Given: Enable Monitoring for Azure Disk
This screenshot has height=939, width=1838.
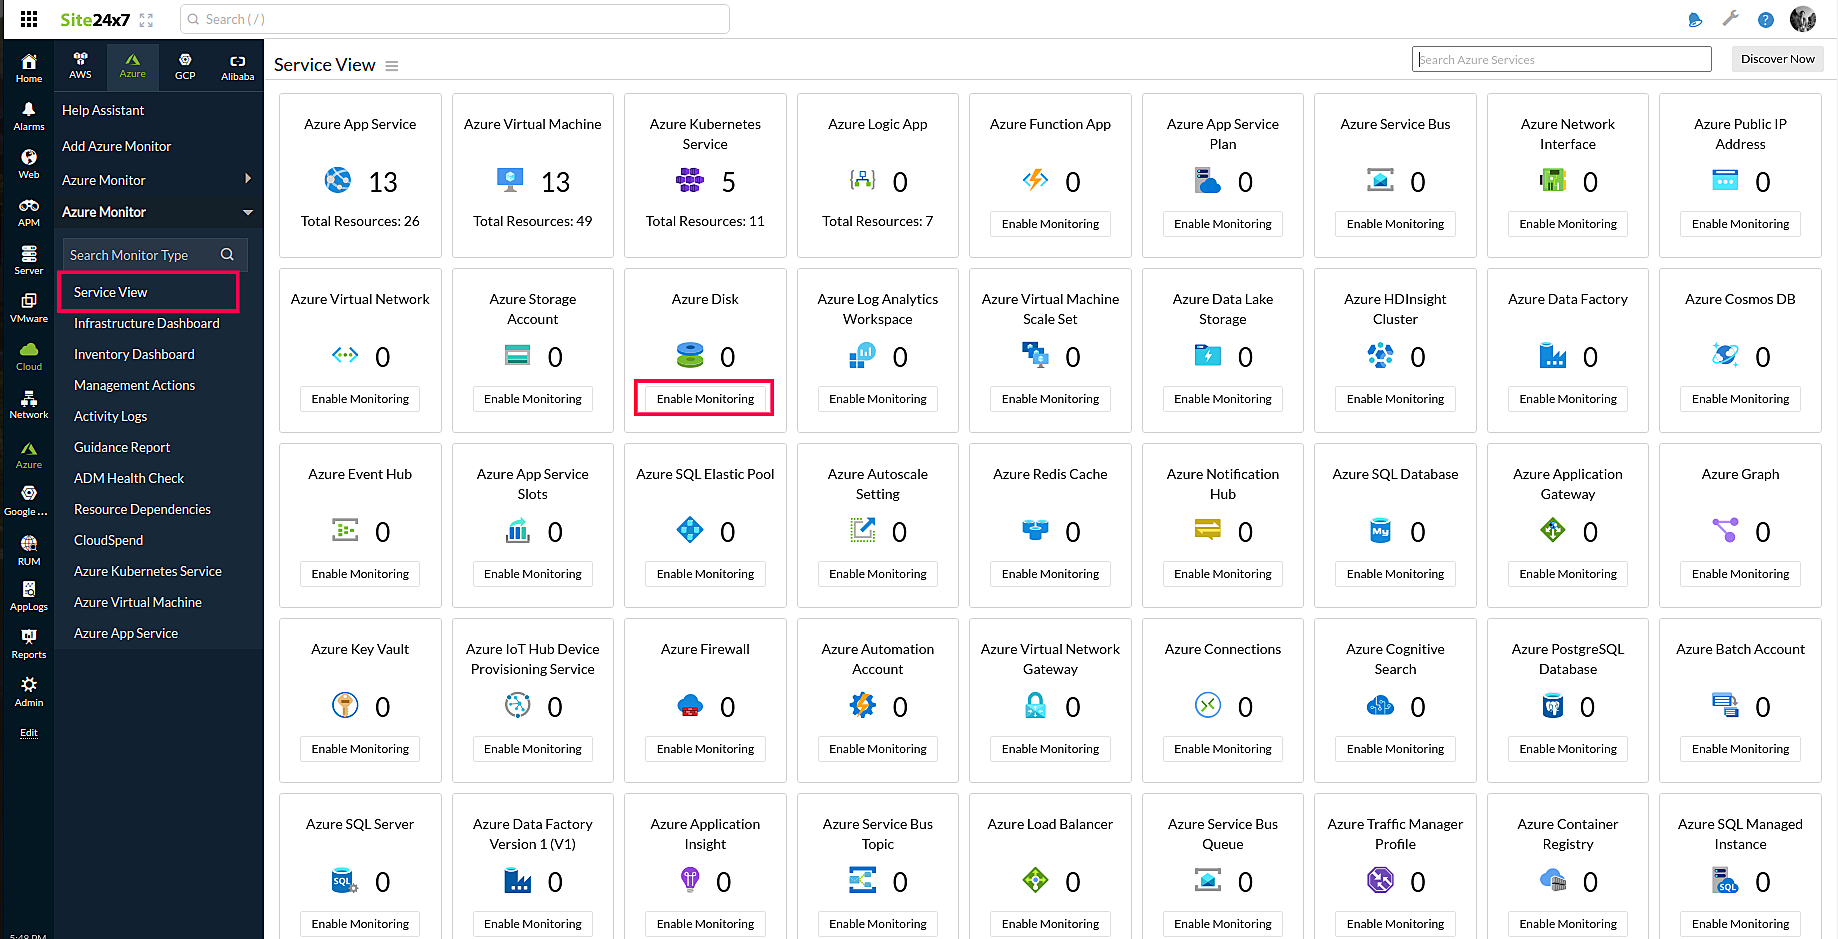Looking at the screenshot, I should pos(705,399).
